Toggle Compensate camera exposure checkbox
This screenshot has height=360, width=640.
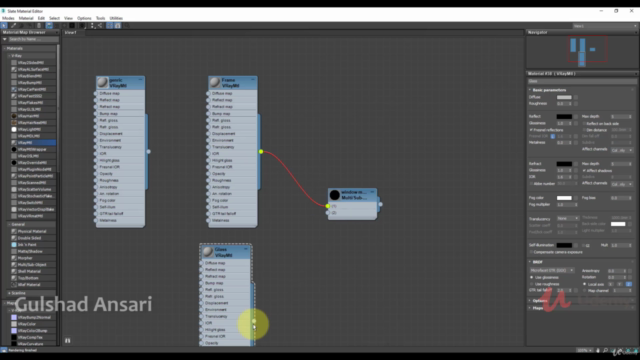point(531,252)
